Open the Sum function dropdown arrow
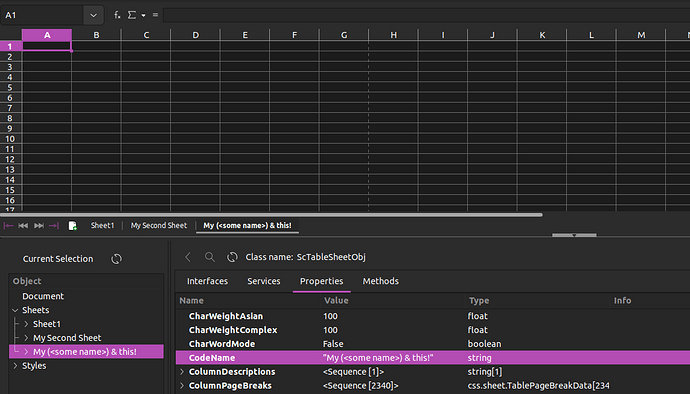The width and height of the screenshot is (690, 394). [x=143, y=15]
